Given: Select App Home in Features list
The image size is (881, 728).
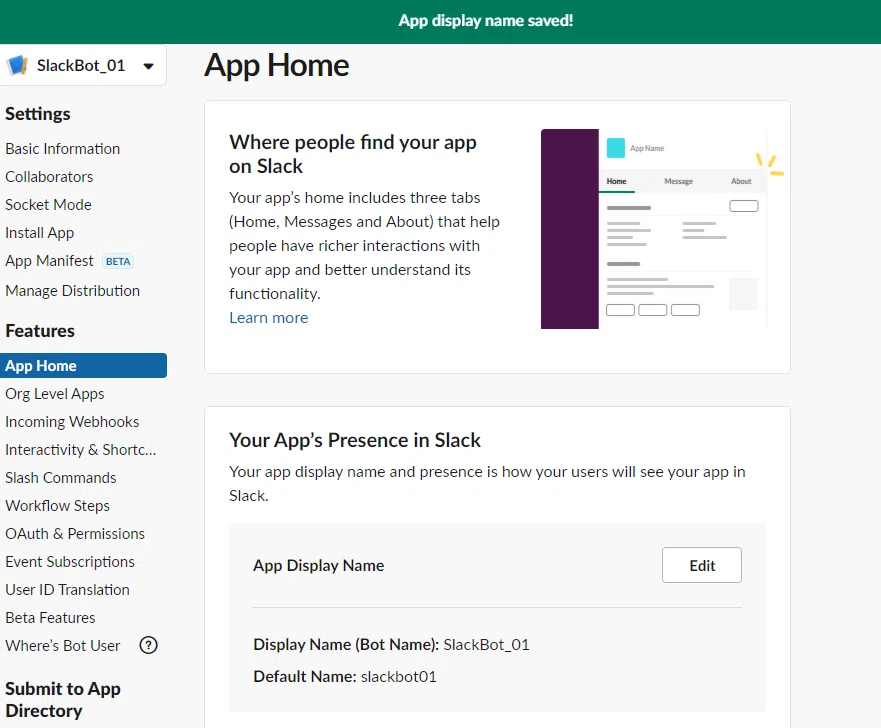Looking at the screenshot, I should click(x=83, y=366).
